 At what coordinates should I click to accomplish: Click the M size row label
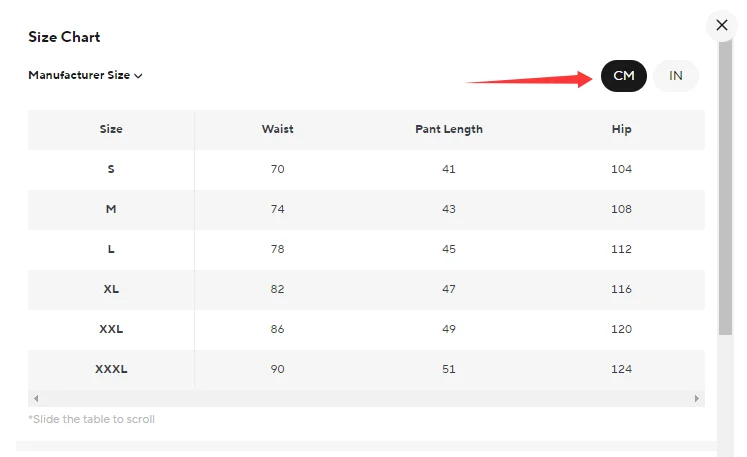[x=111, y=209]
